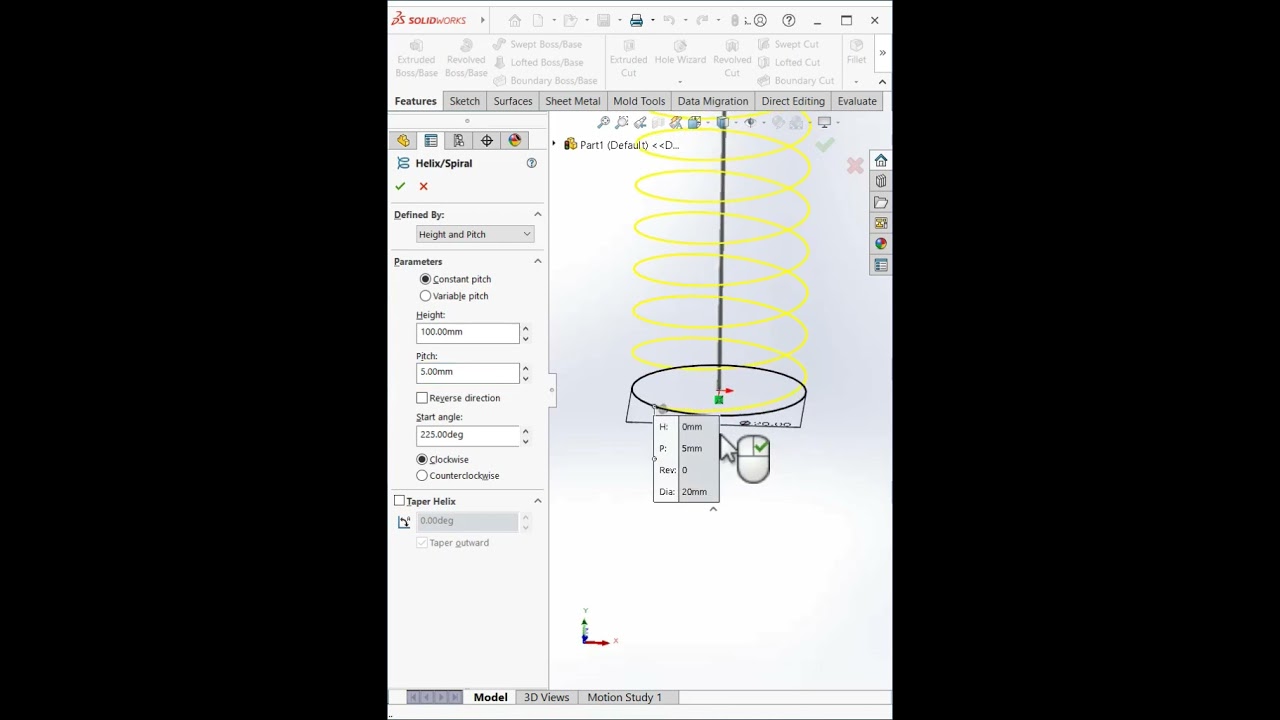The image size is (1280, 720).
Task: Switch to the Surfaces tab
Action: click(x=513, y=101)
